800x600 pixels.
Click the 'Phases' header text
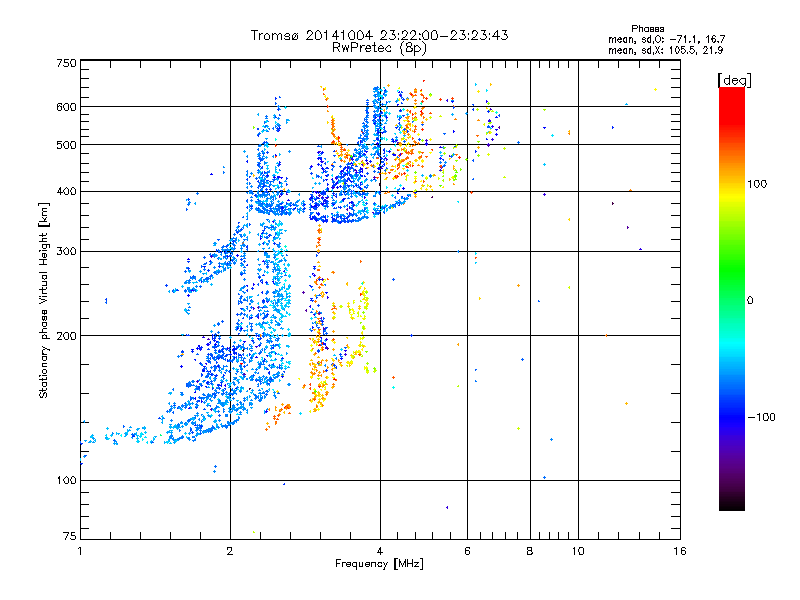coord(647,29)
